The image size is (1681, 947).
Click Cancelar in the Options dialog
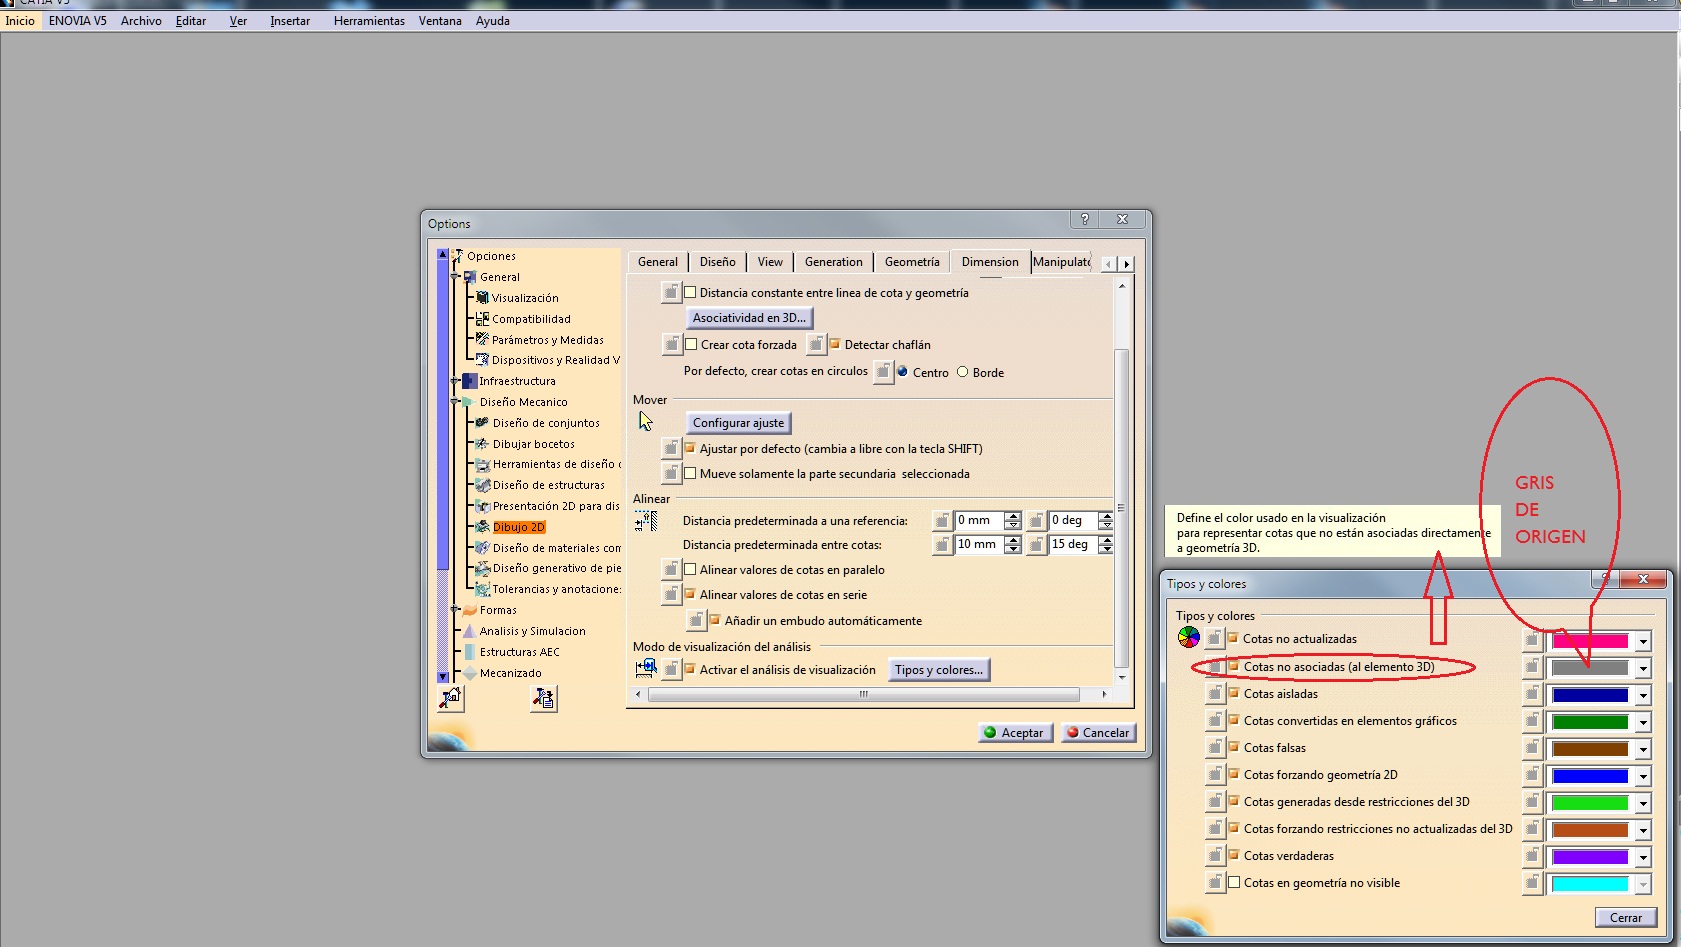[x=1098, y=732]
